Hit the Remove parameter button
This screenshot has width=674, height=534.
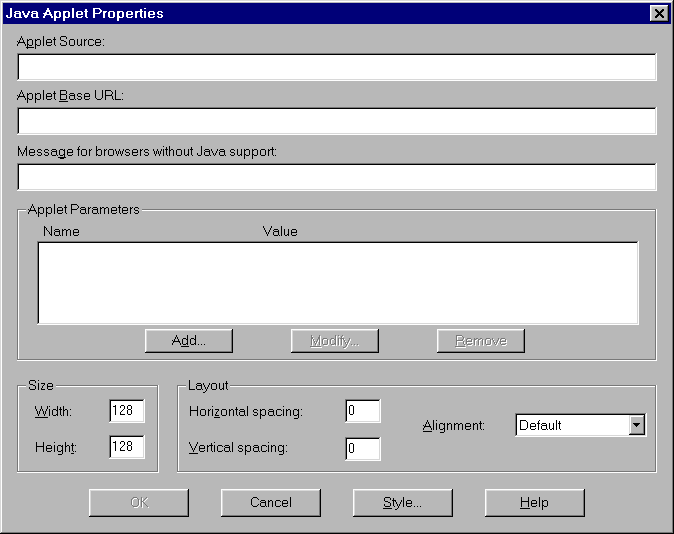click(x=481, y=341)
